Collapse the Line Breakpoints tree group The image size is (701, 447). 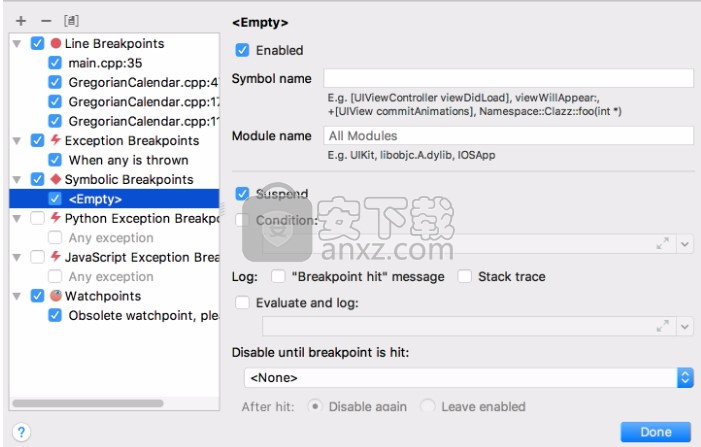[x=17, y=44]
